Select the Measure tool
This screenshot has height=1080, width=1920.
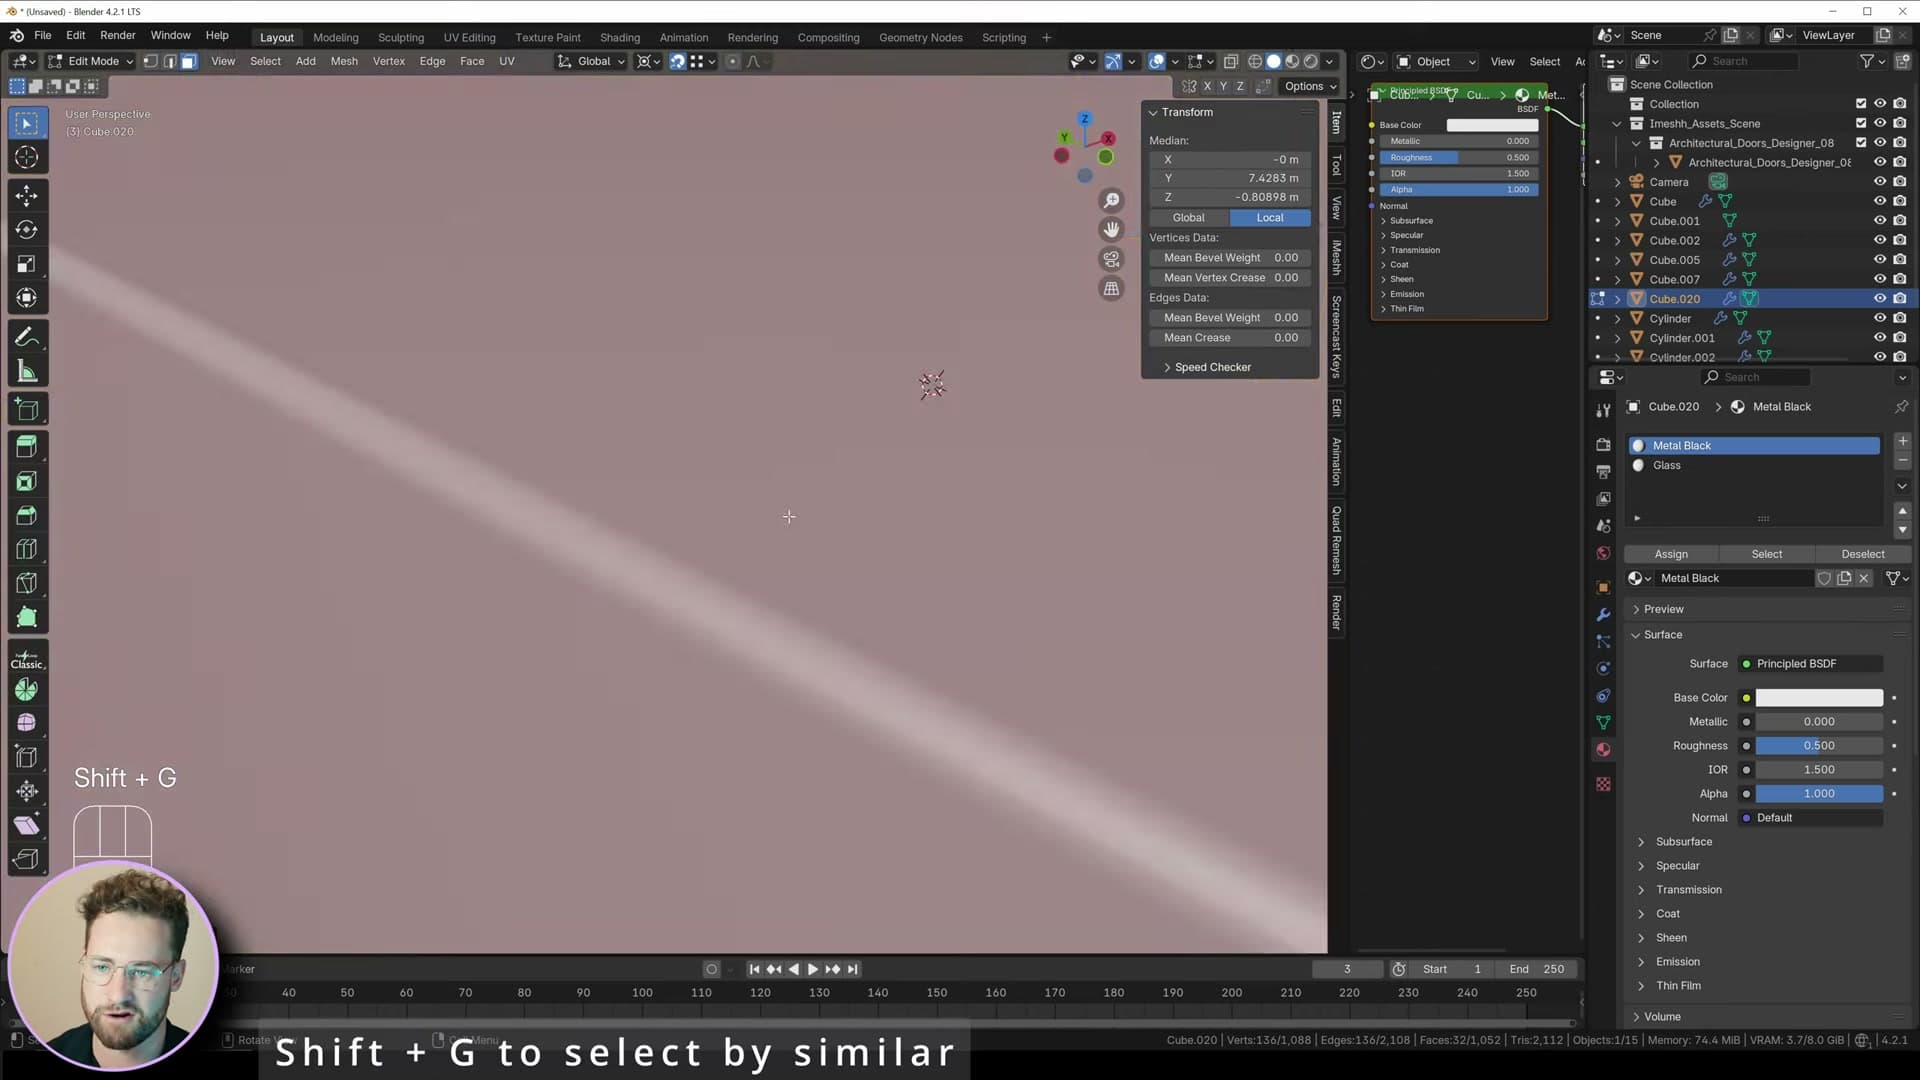click(27, 372)
